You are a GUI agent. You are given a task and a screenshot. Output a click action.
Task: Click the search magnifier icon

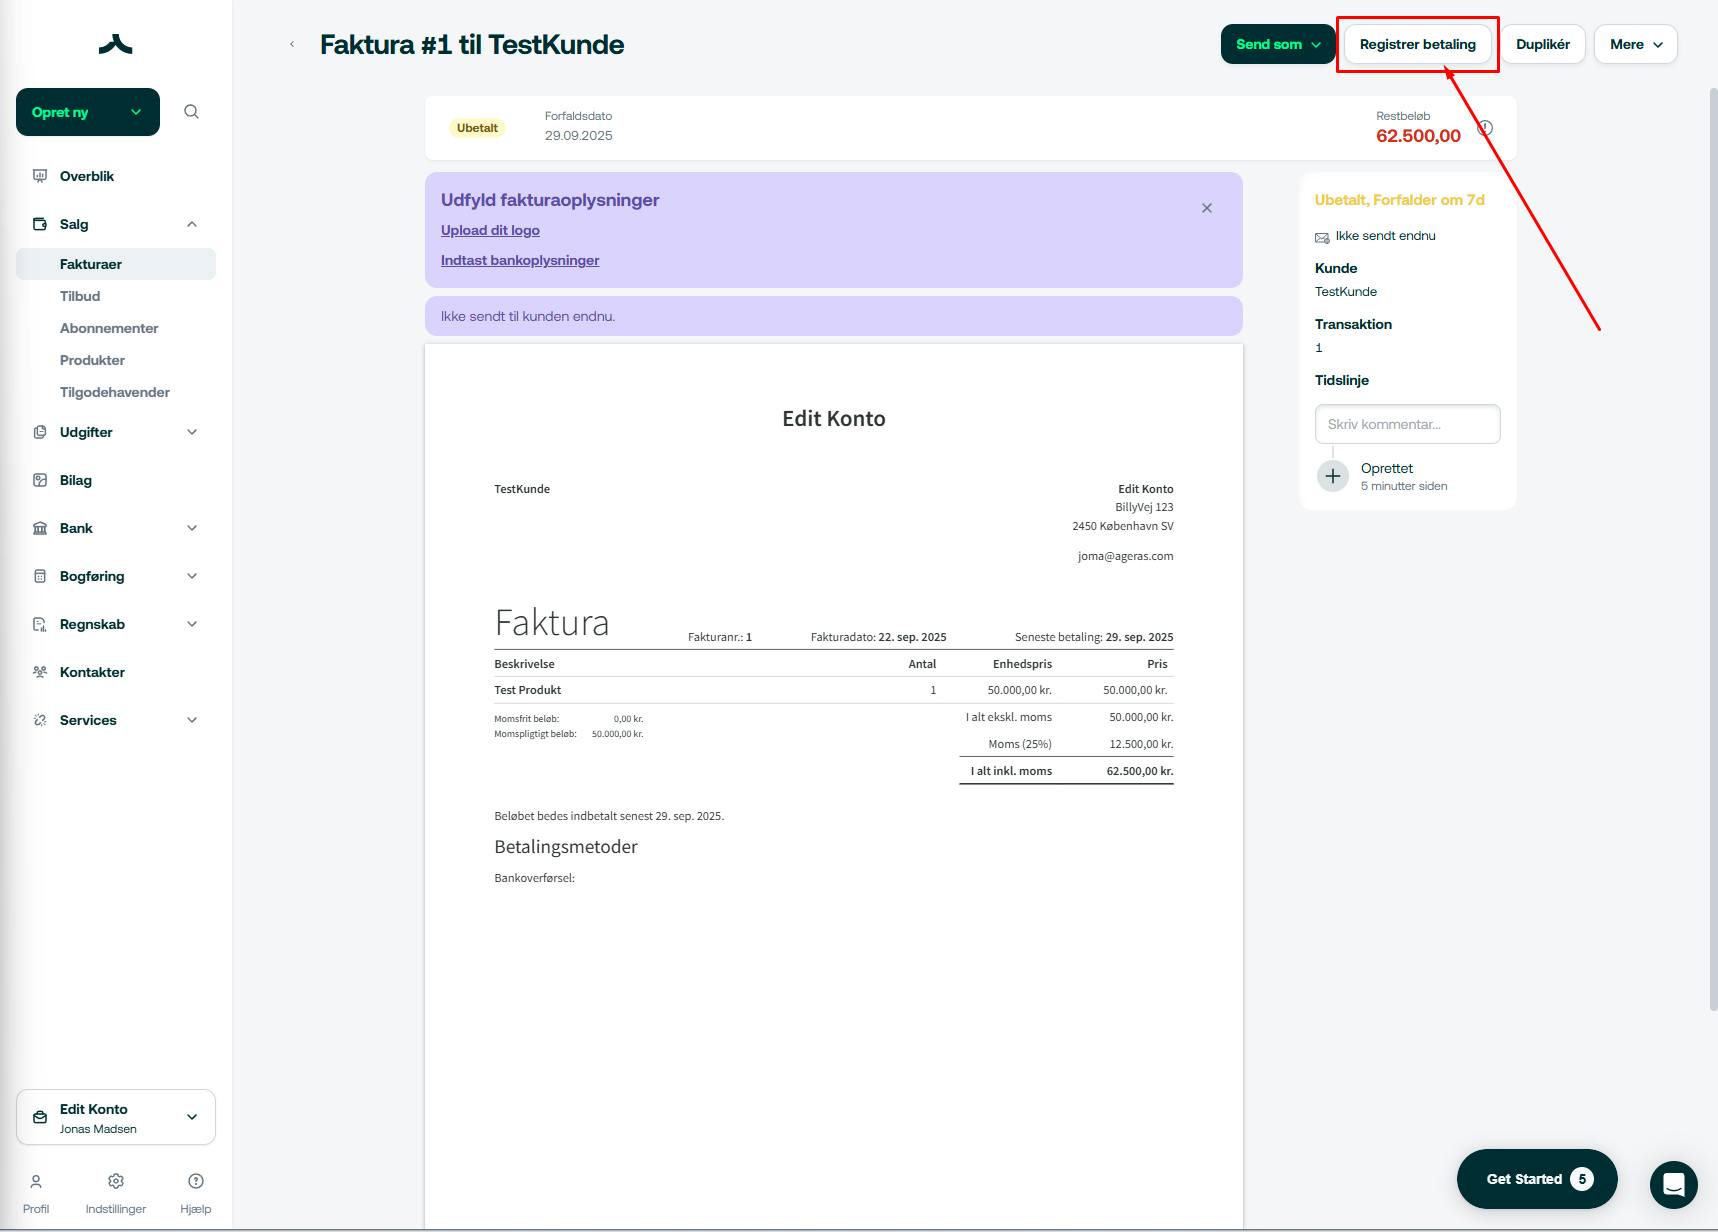191,112
